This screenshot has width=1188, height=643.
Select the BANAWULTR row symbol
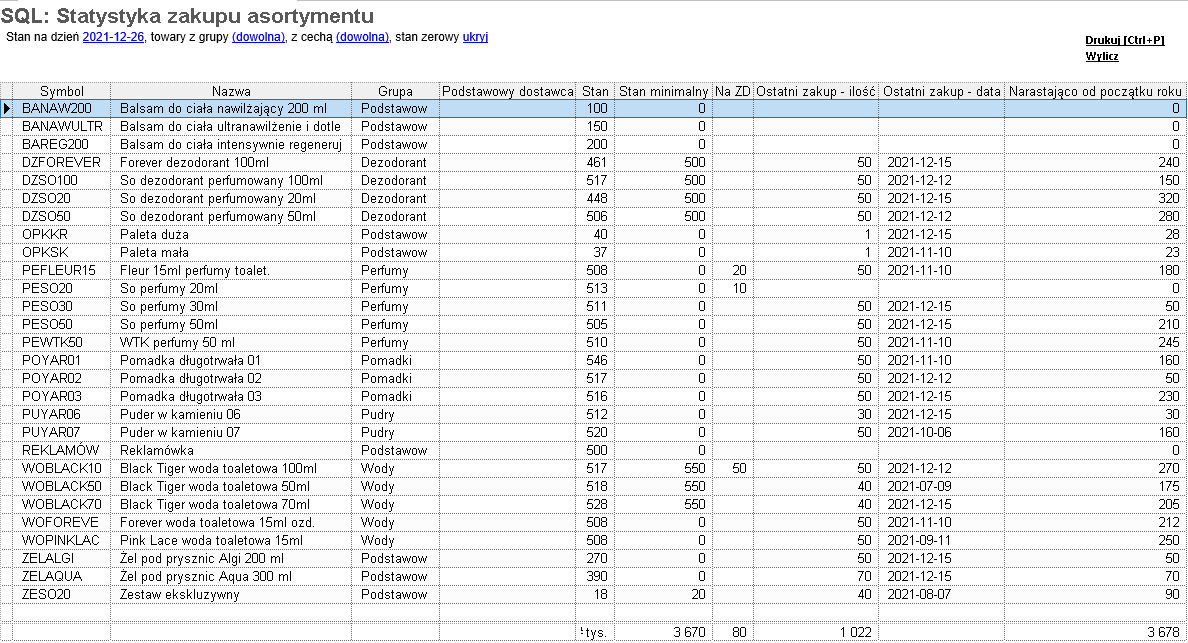[x=61, y=126]
